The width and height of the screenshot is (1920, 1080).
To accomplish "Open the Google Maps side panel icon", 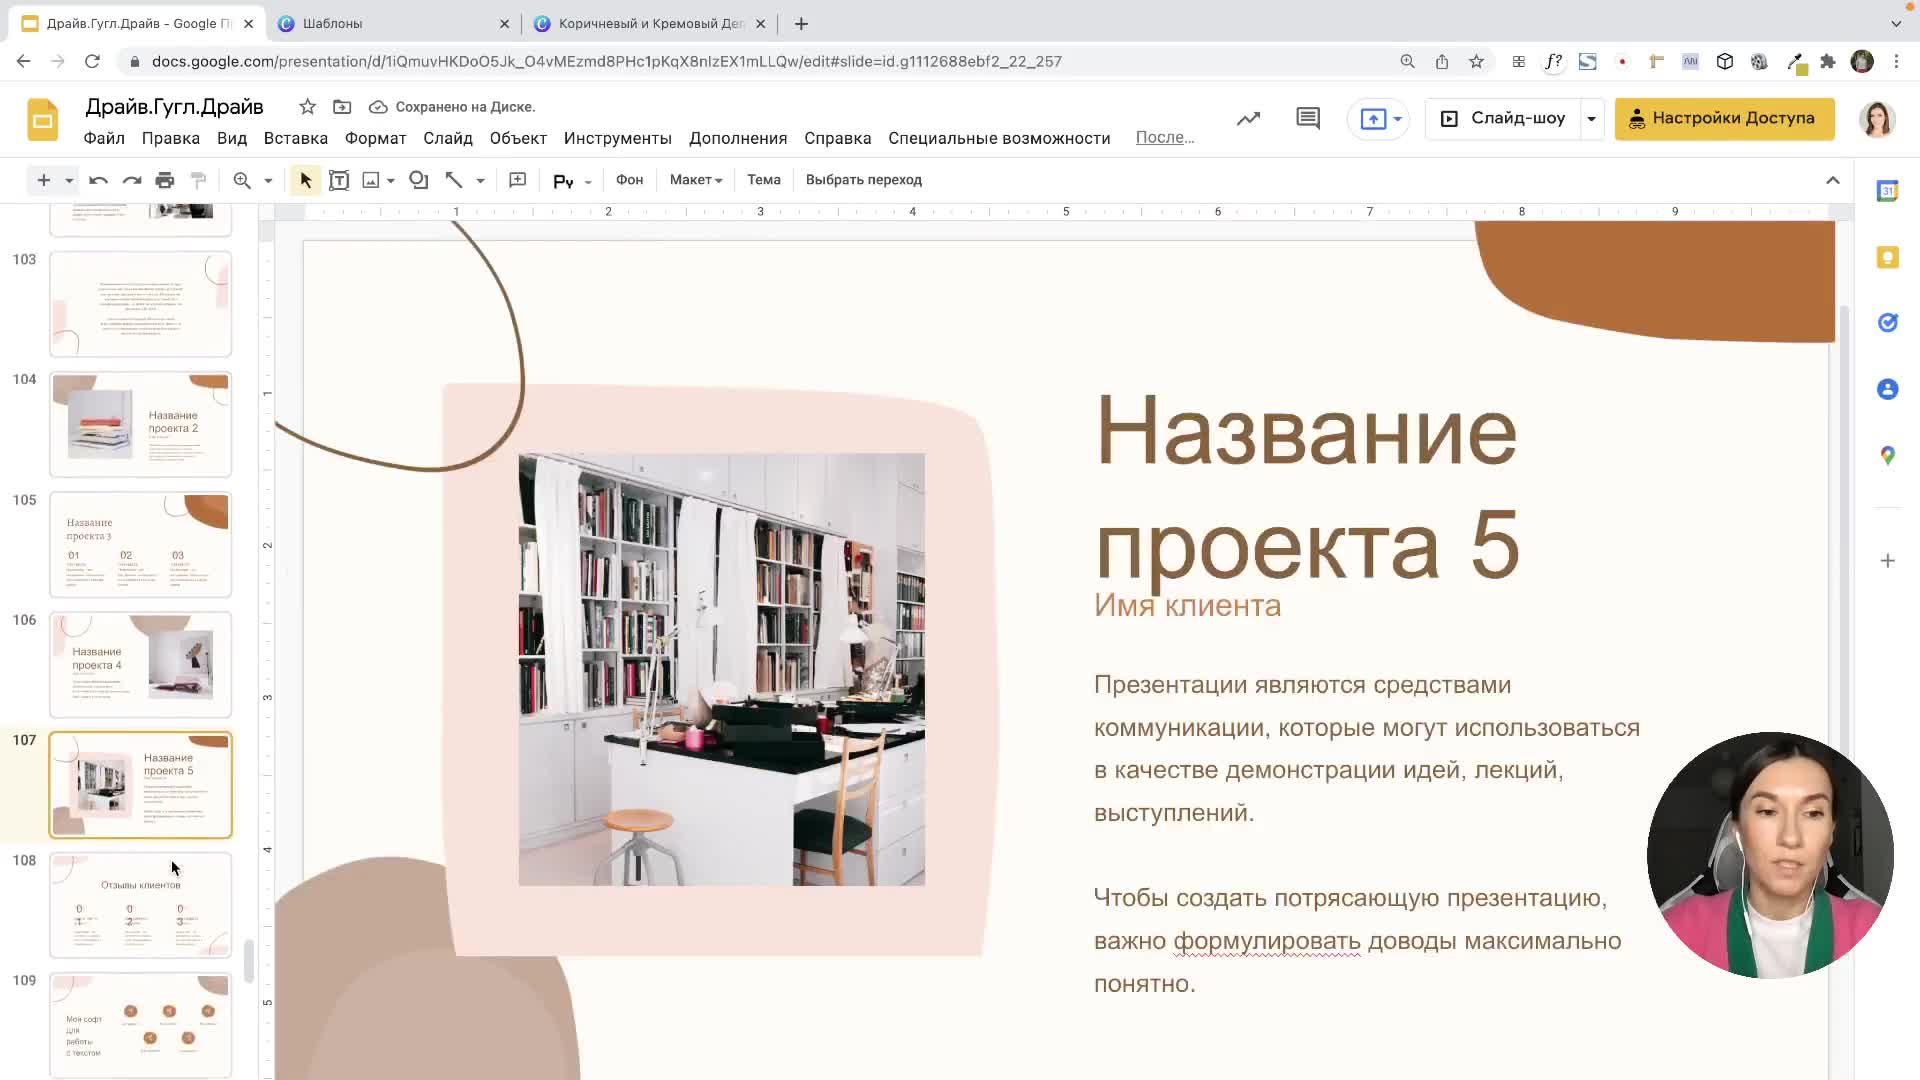I will click(x=1887, y=455).
